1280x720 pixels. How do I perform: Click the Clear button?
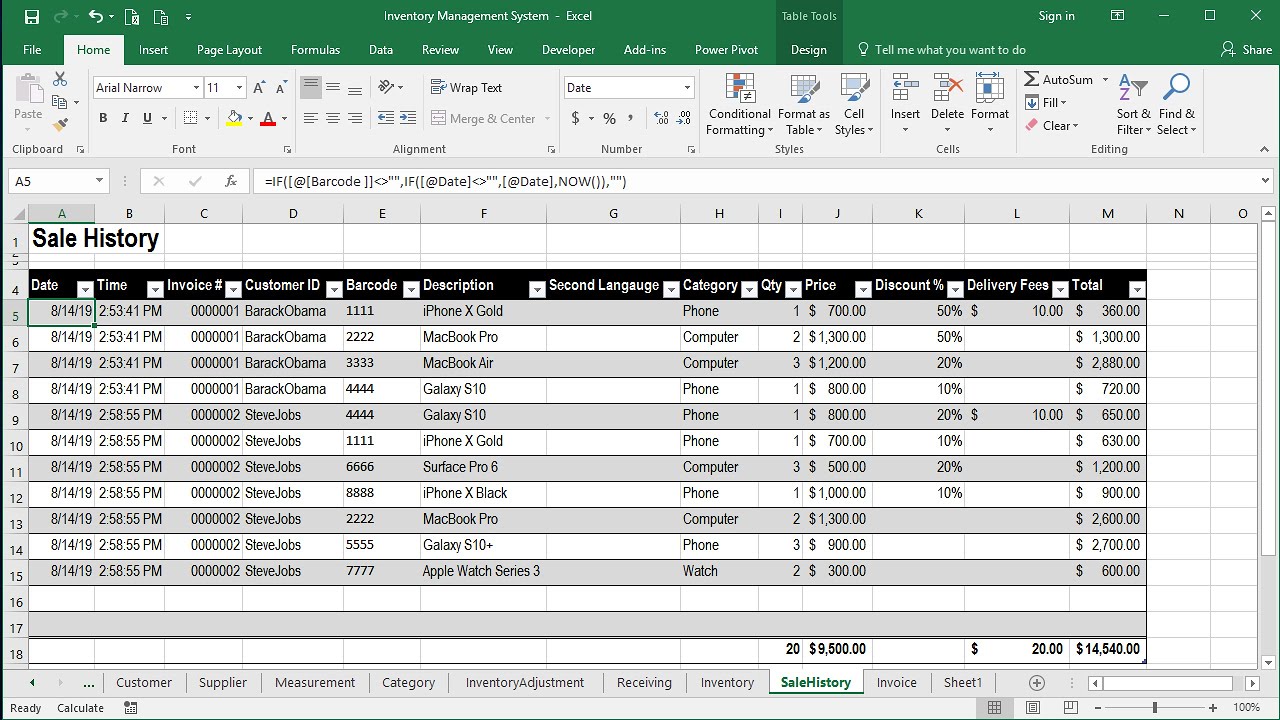click(1052, 126)
